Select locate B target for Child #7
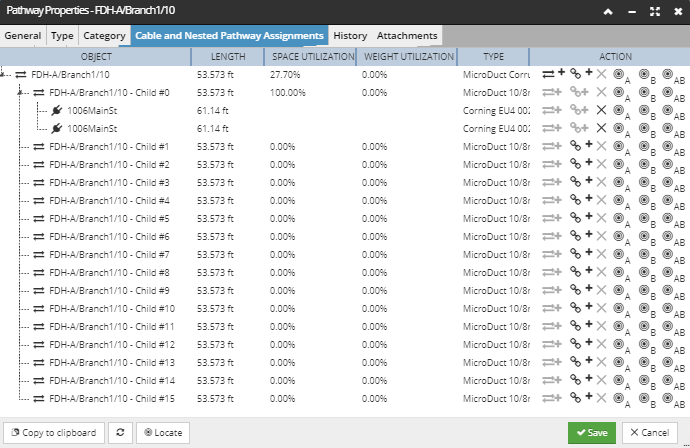Image resolution: width=690 pixels, height=448 pixels. point(645,254)
